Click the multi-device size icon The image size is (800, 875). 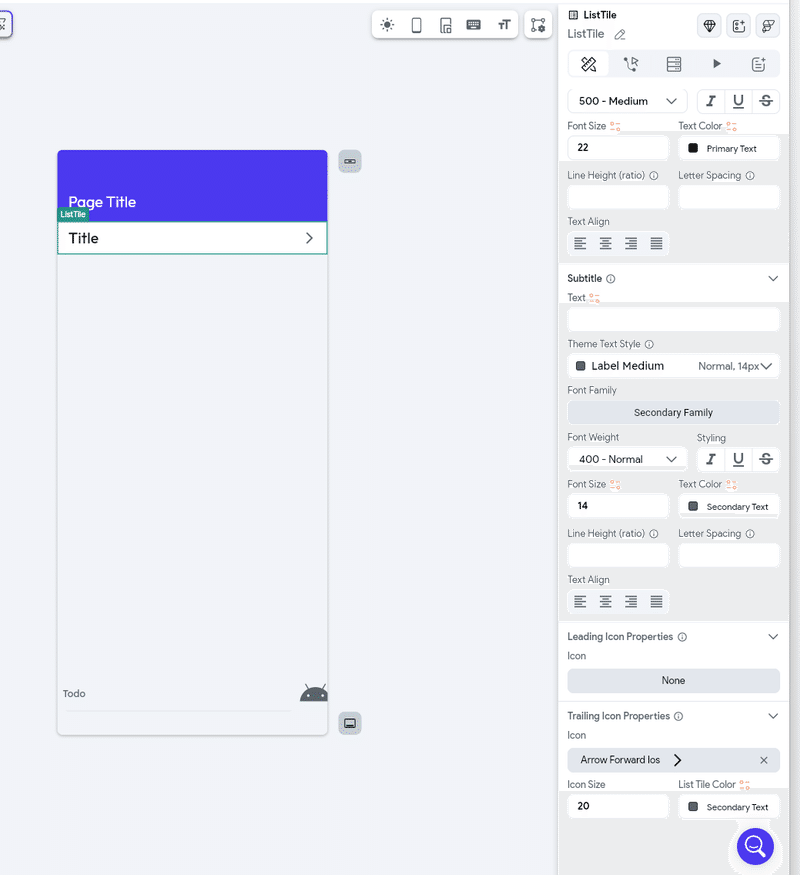(445, 25)
